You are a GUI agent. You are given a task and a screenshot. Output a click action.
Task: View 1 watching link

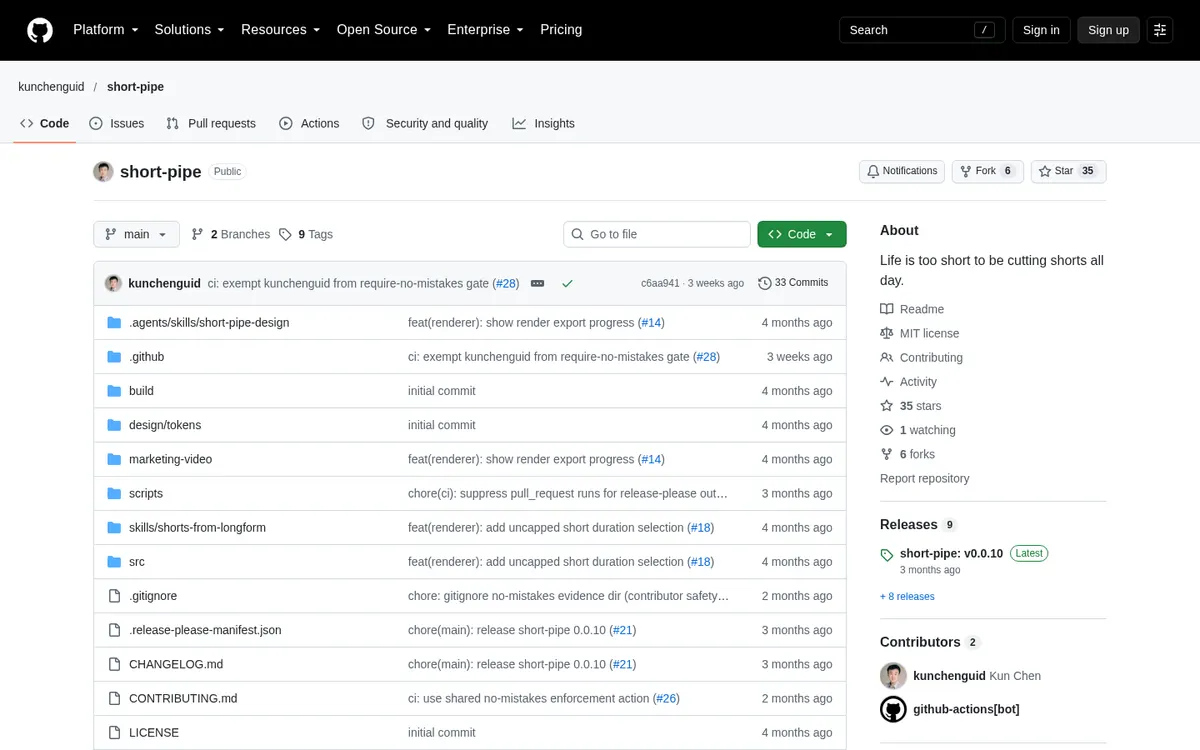pos(917,430)
